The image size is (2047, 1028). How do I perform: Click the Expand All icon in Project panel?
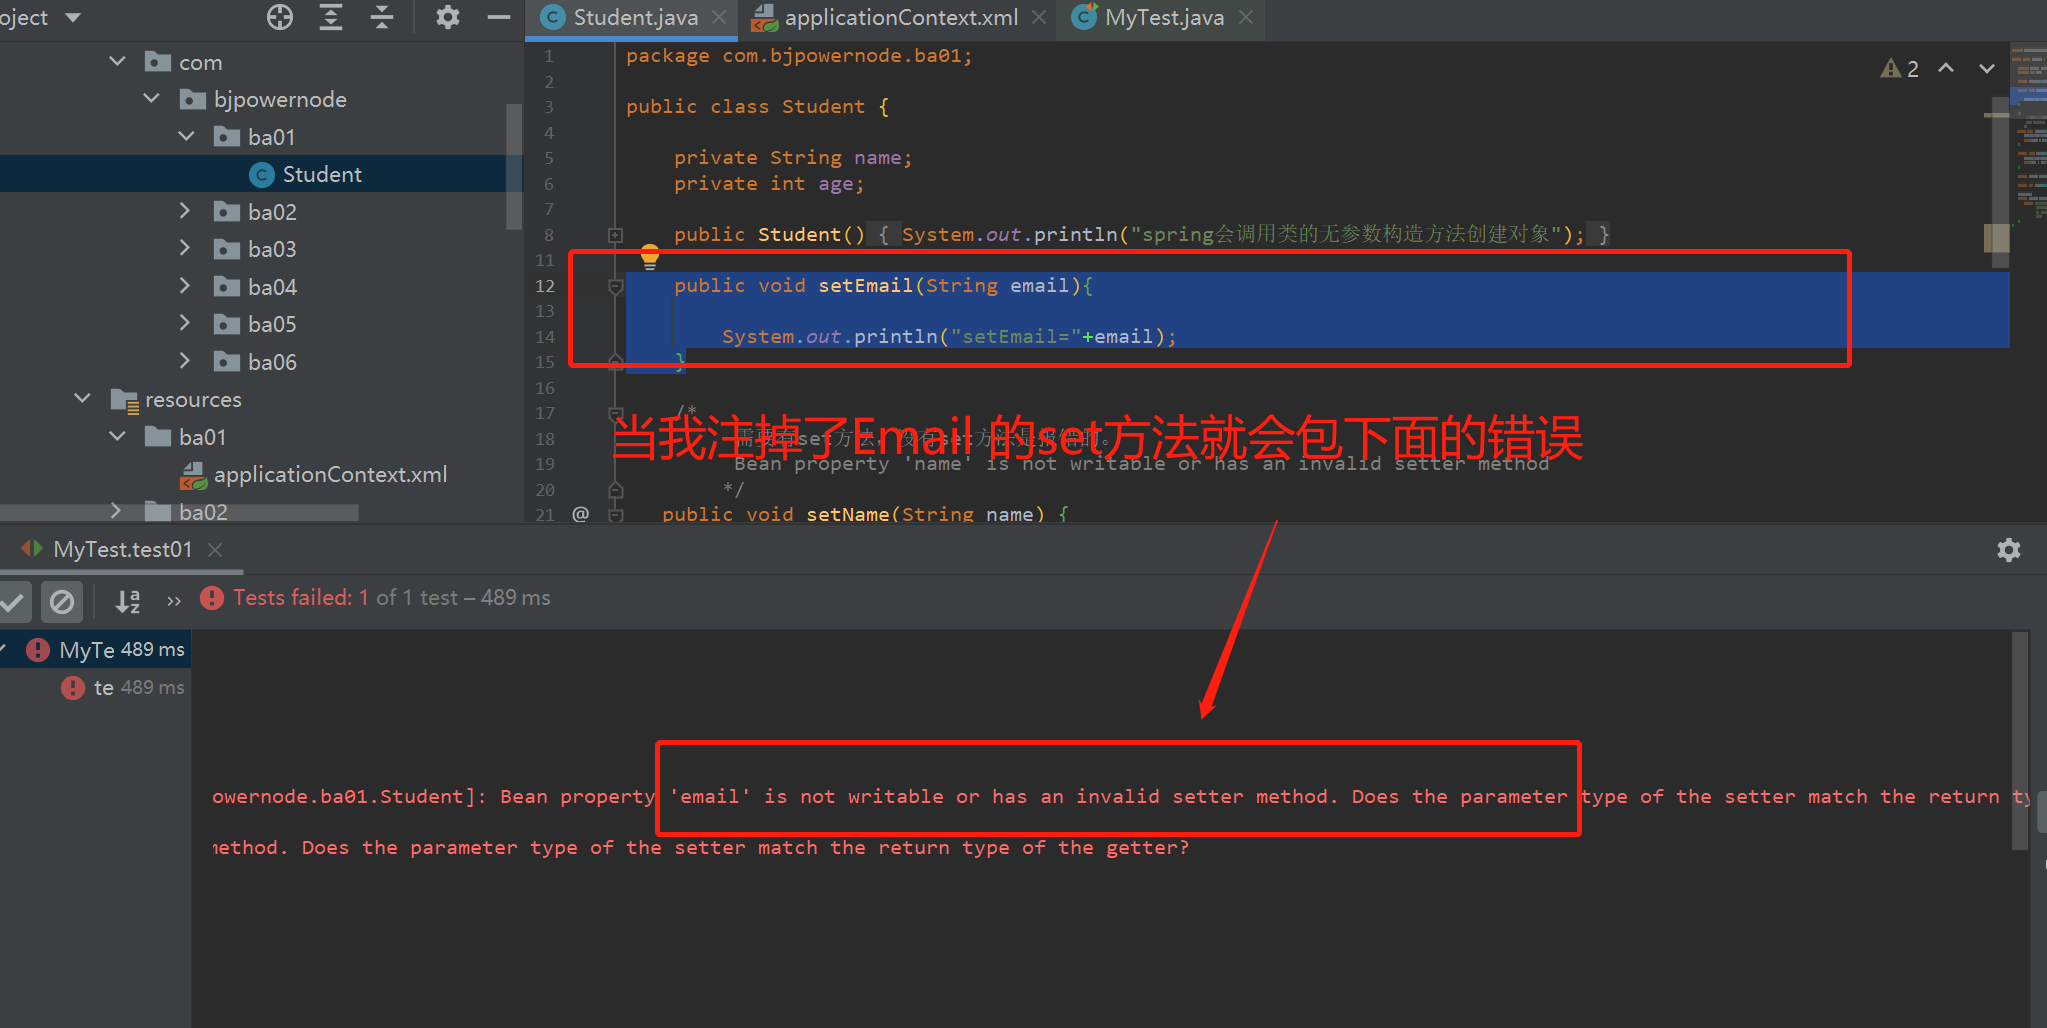tap(331, 17)
